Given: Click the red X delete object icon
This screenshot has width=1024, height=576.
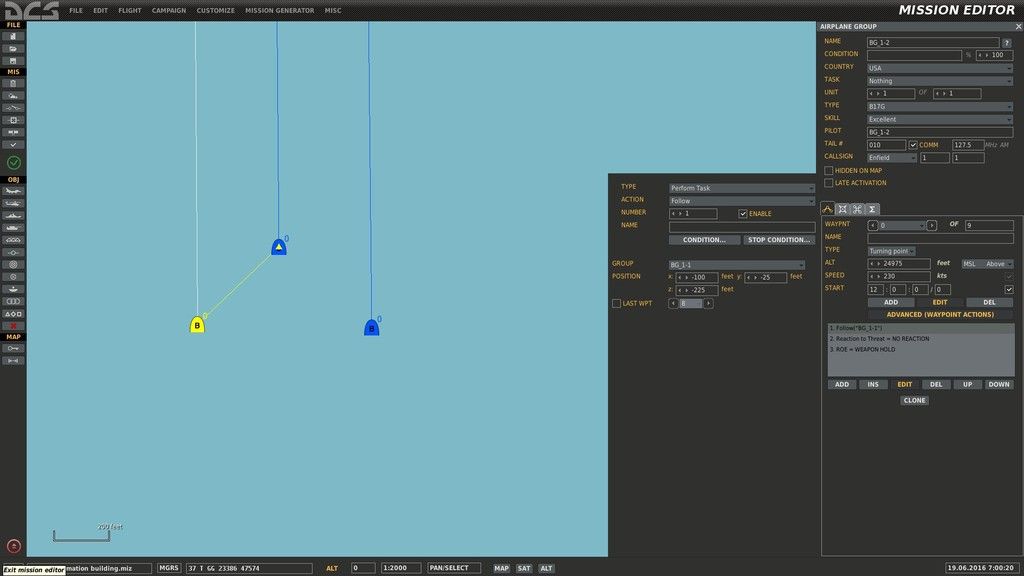Looking at the screenshot, I should click(14, 325).
